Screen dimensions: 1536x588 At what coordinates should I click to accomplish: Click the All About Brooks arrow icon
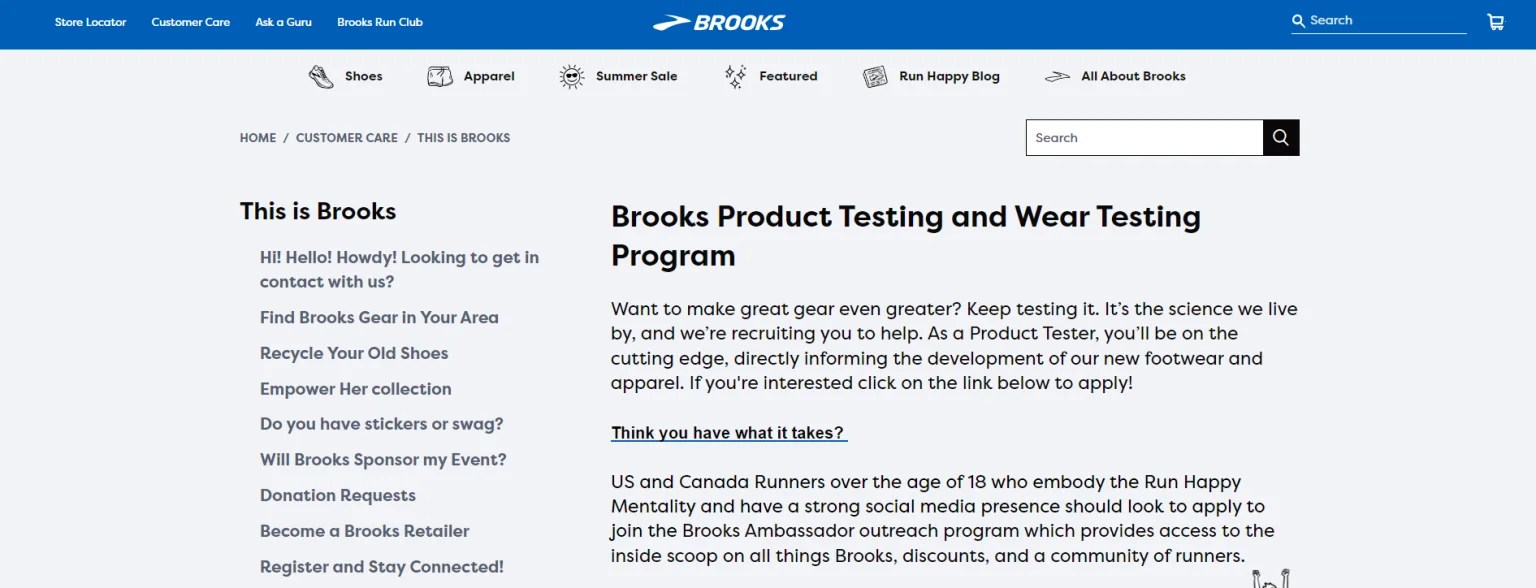coord(1057,75)
